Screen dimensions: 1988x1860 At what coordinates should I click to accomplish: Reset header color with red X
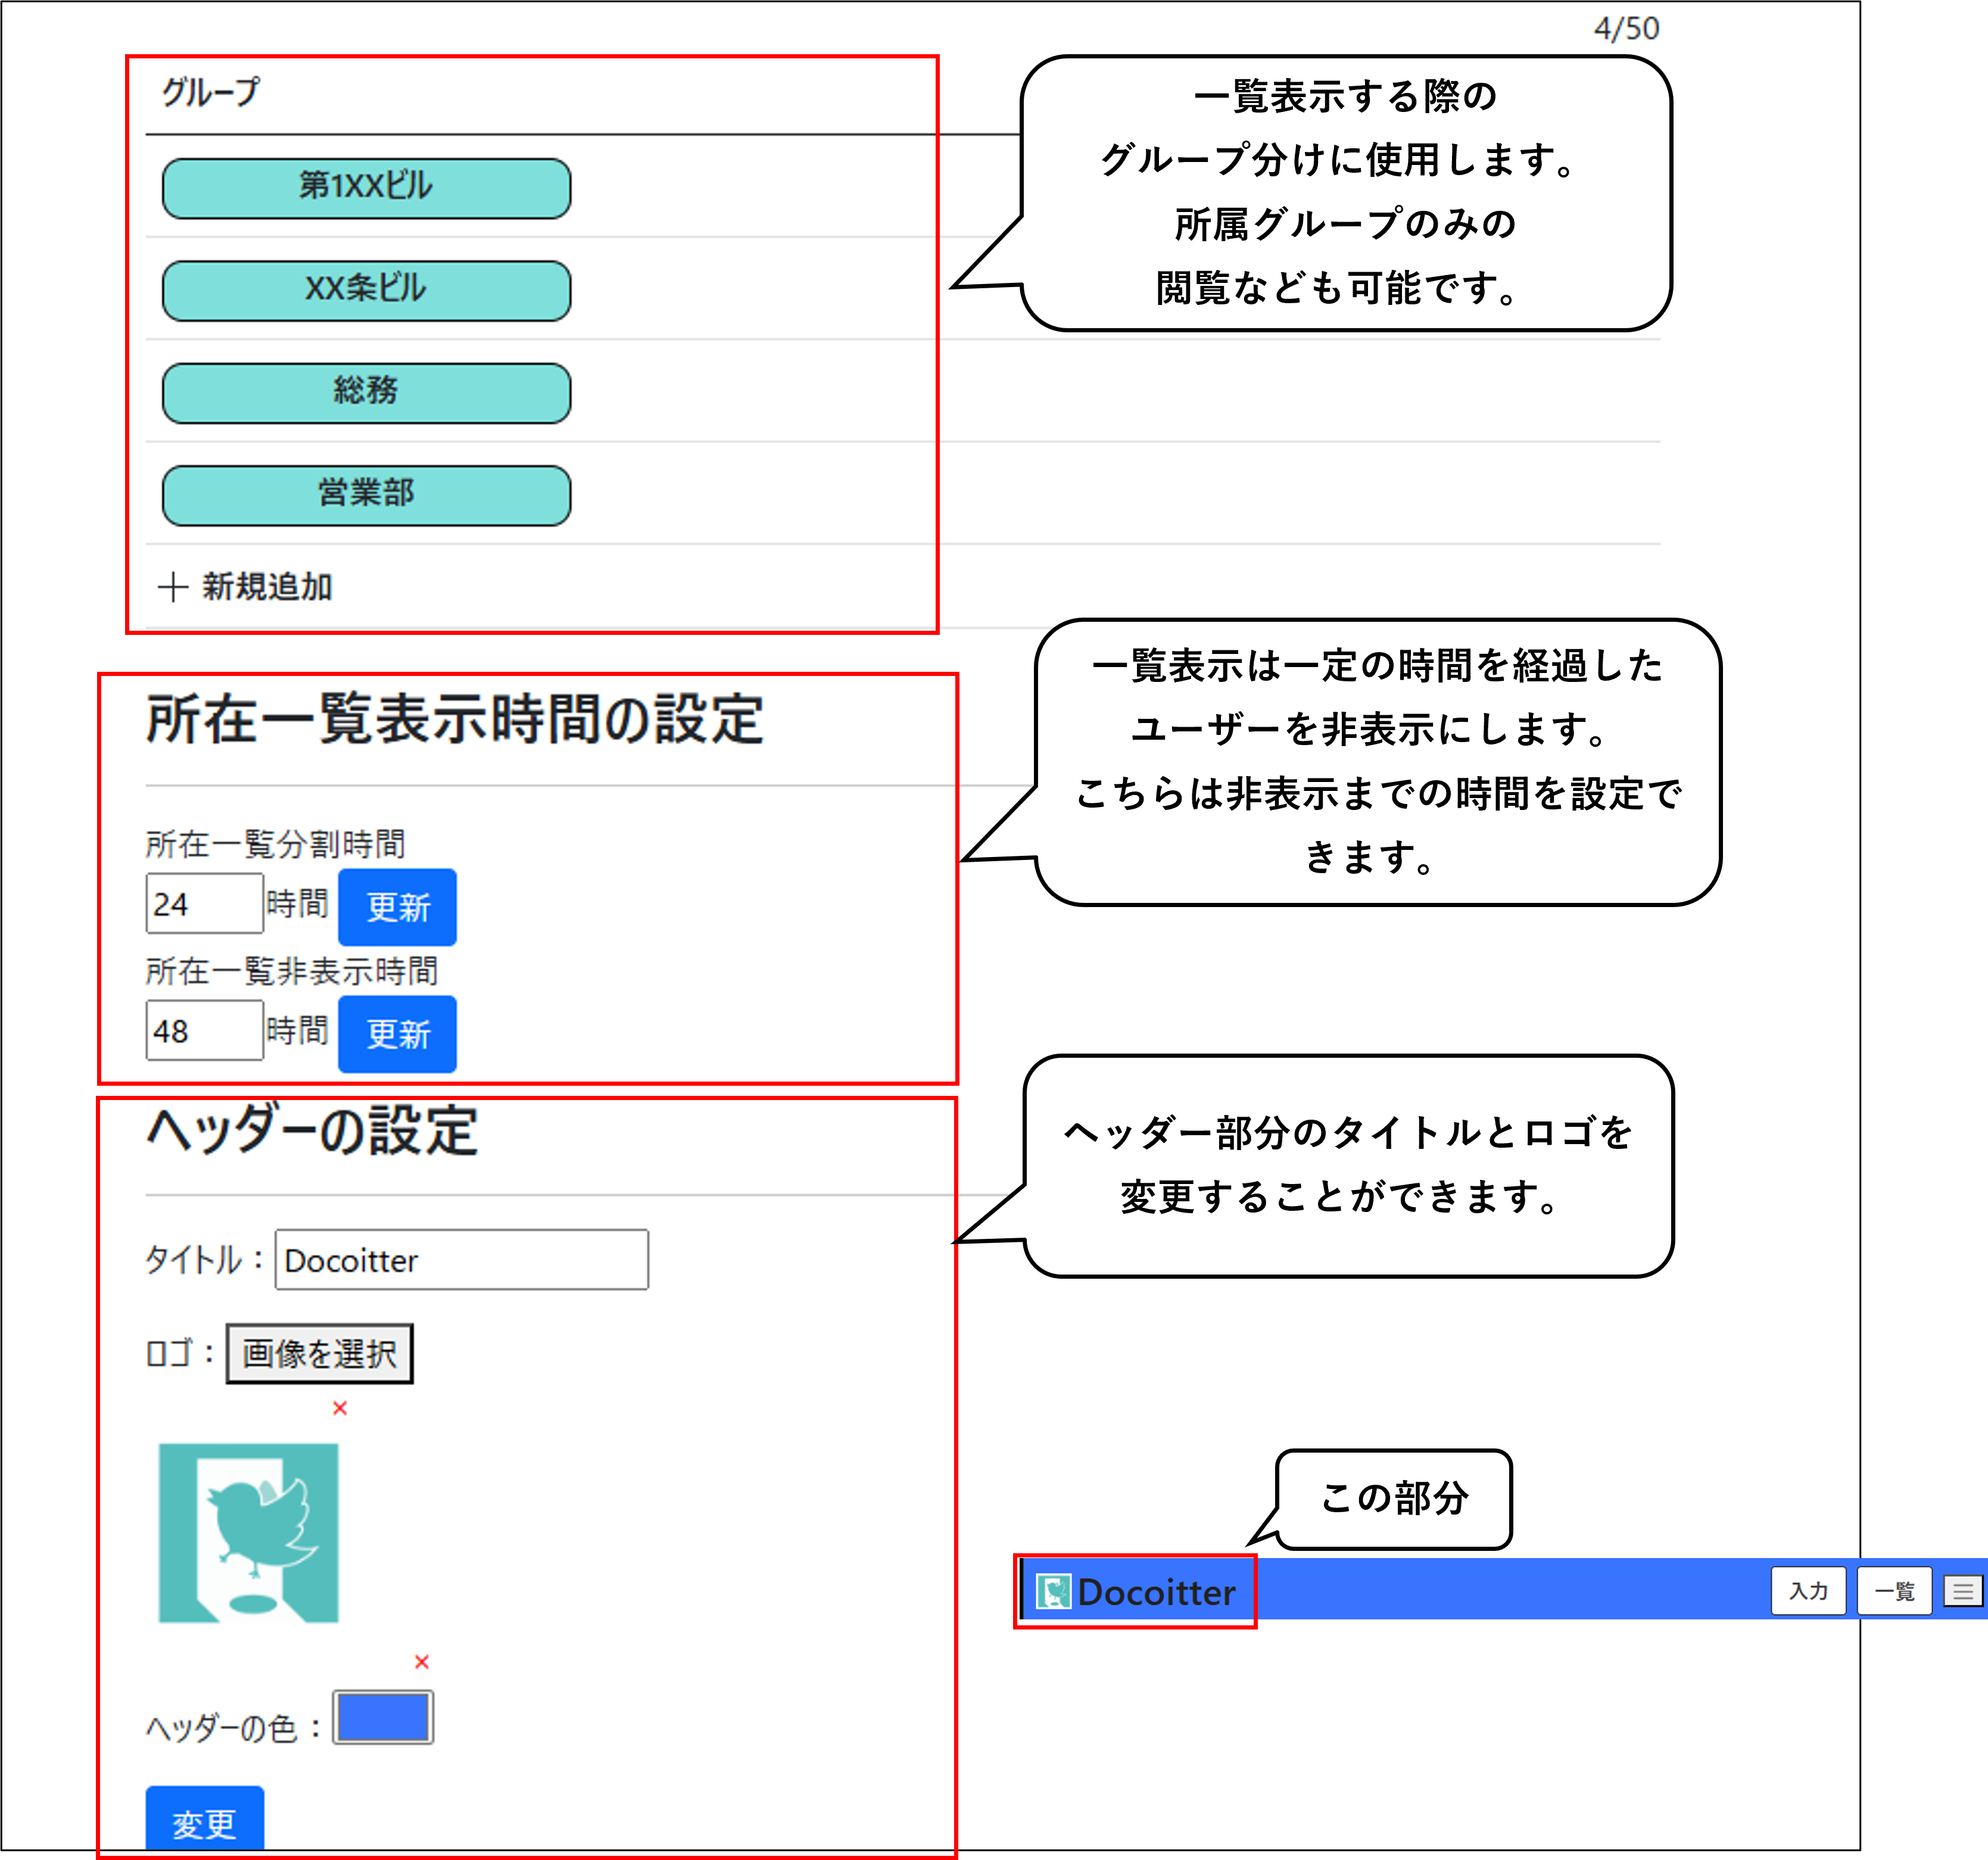click(x=422, y=1662)
